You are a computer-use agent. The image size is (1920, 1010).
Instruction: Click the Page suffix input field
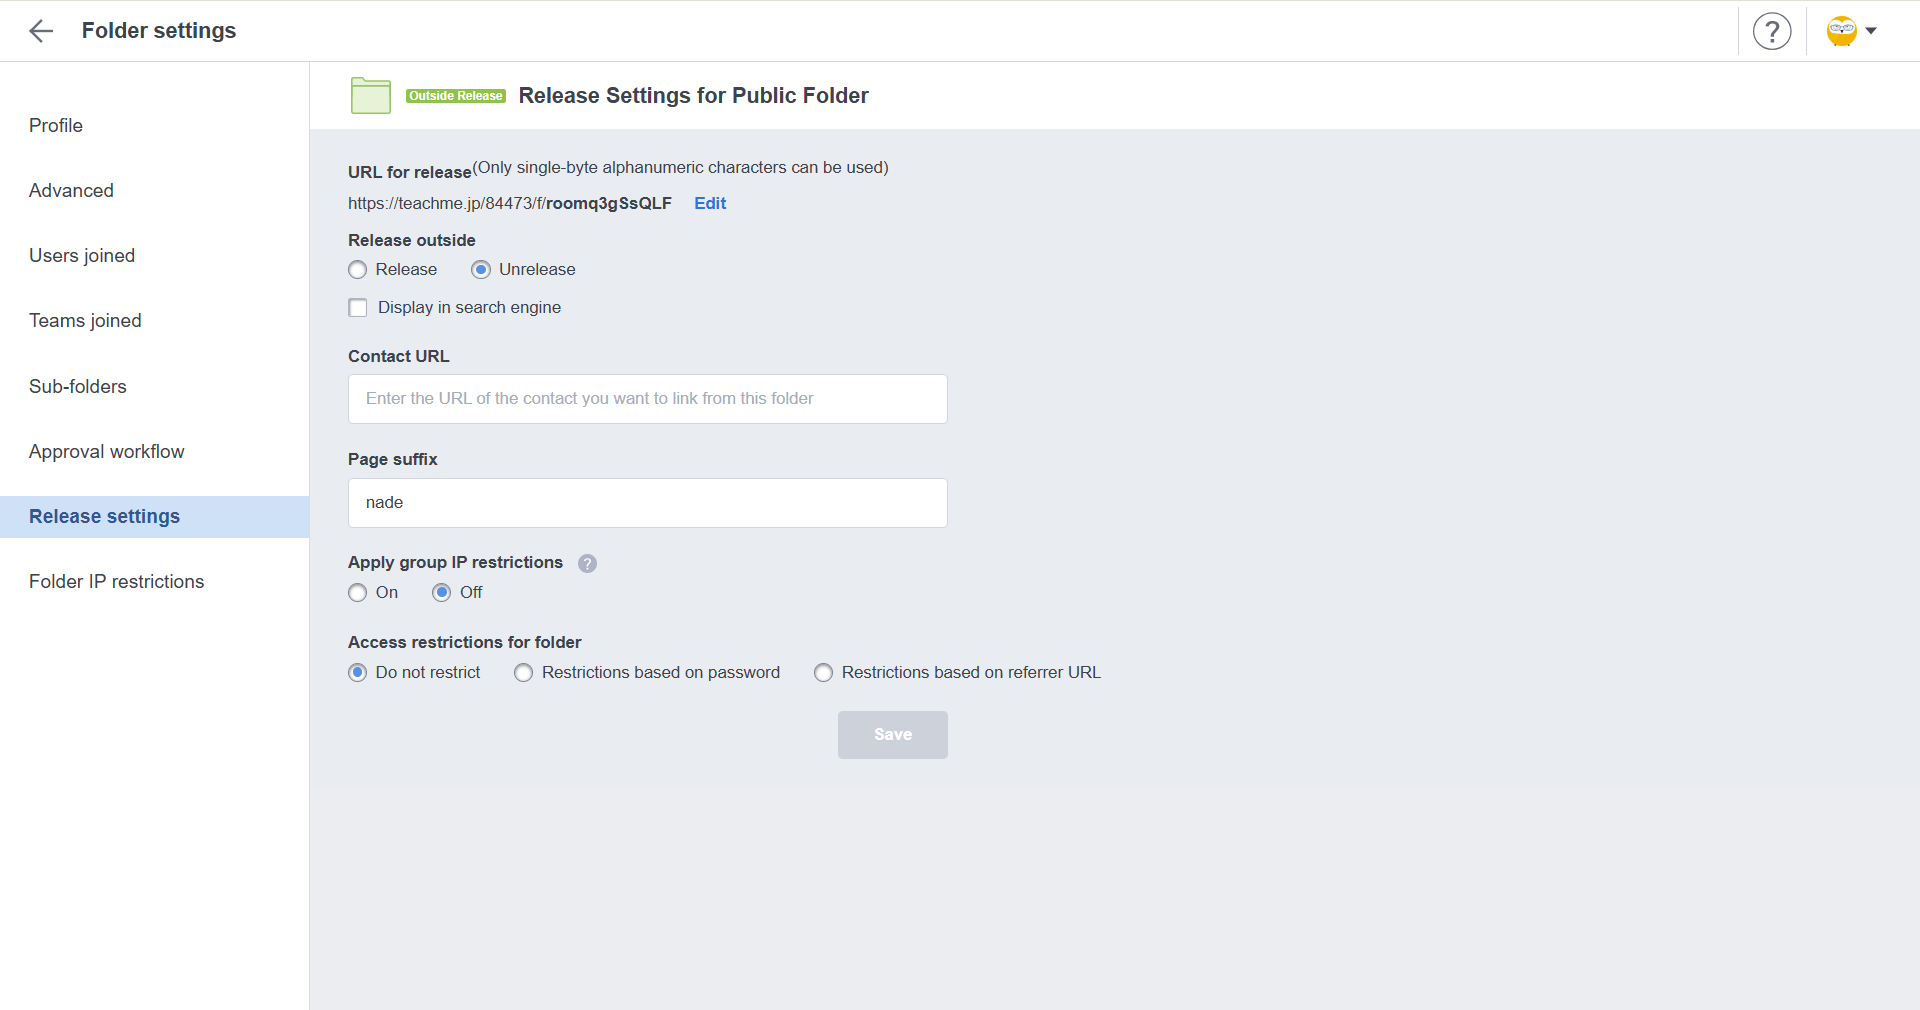[647, 503]
